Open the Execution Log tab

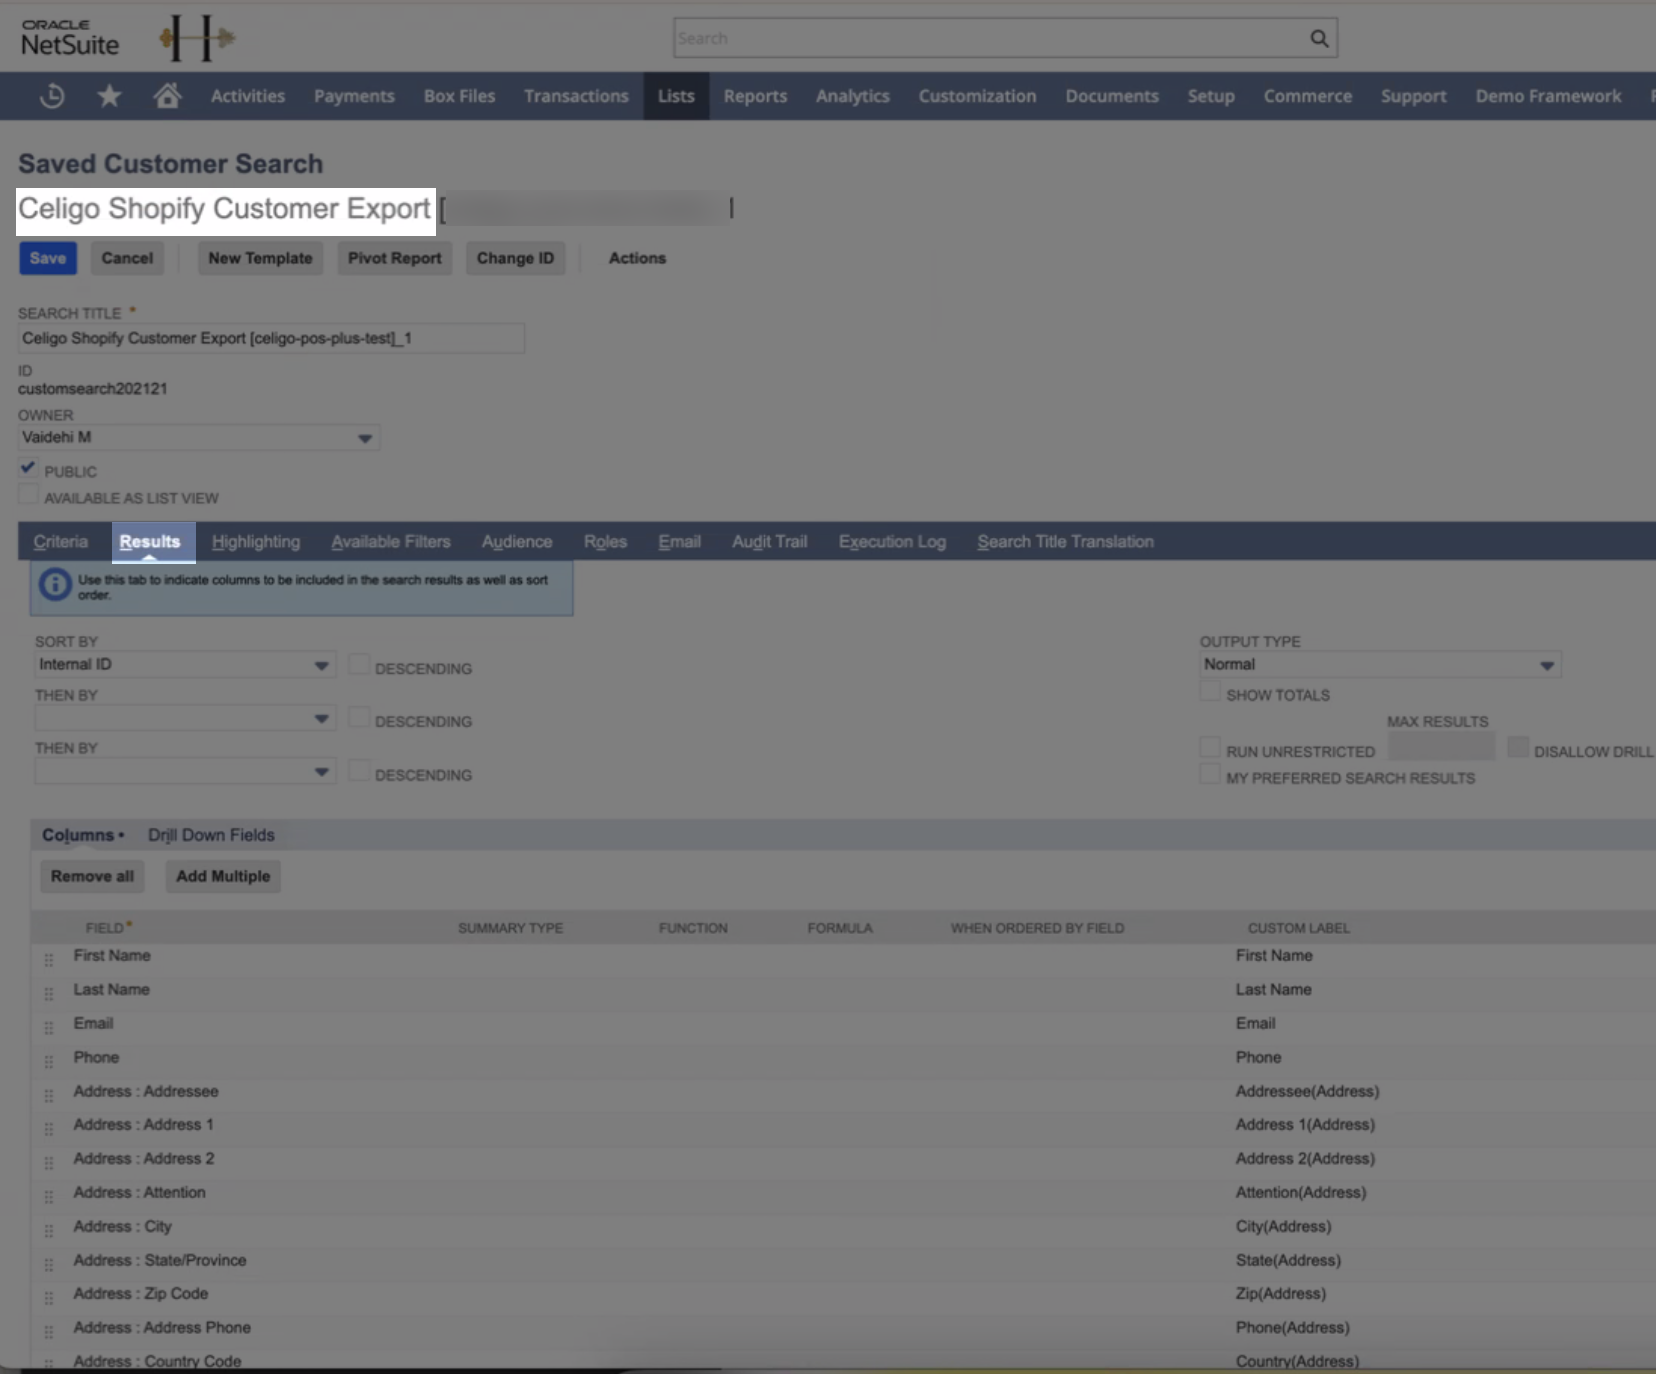pyautogui.click(x=892, y=541)
